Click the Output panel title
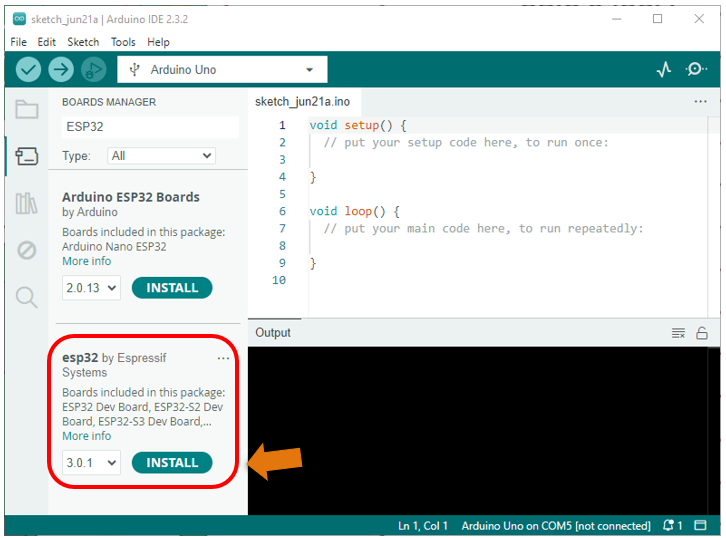Viewport: 726px width, 538px height. coord(273,333)
